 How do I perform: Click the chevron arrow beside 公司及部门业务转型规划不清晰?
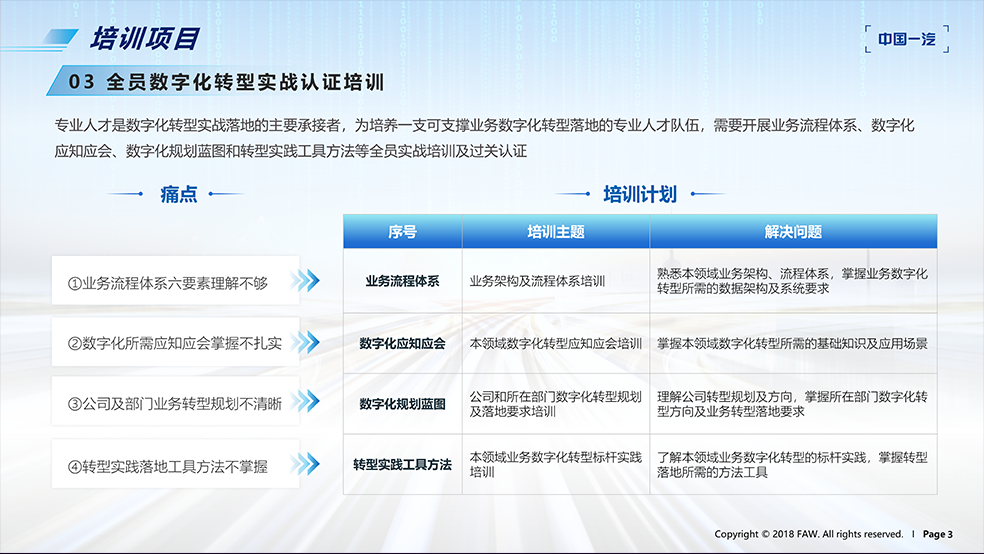306,402
